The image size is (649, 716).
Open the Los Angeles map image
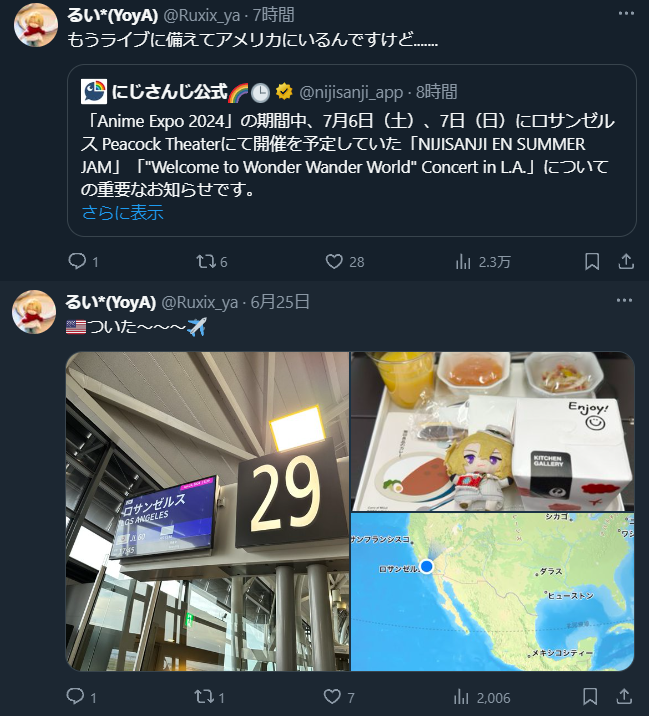point(492,592)
